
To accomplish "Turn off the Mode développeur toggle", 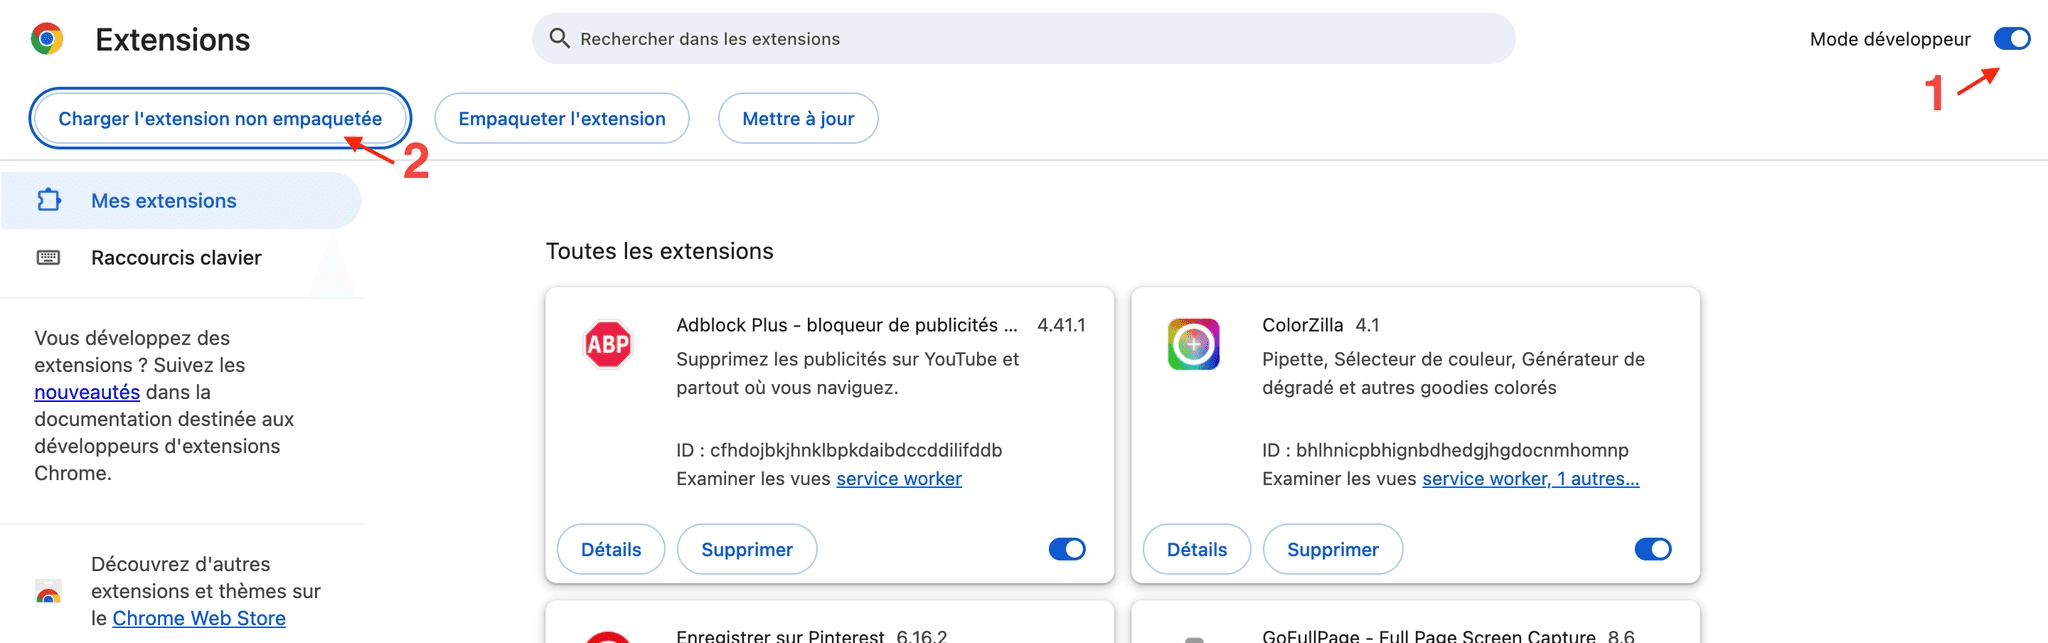I will (x=2012, y=39).
